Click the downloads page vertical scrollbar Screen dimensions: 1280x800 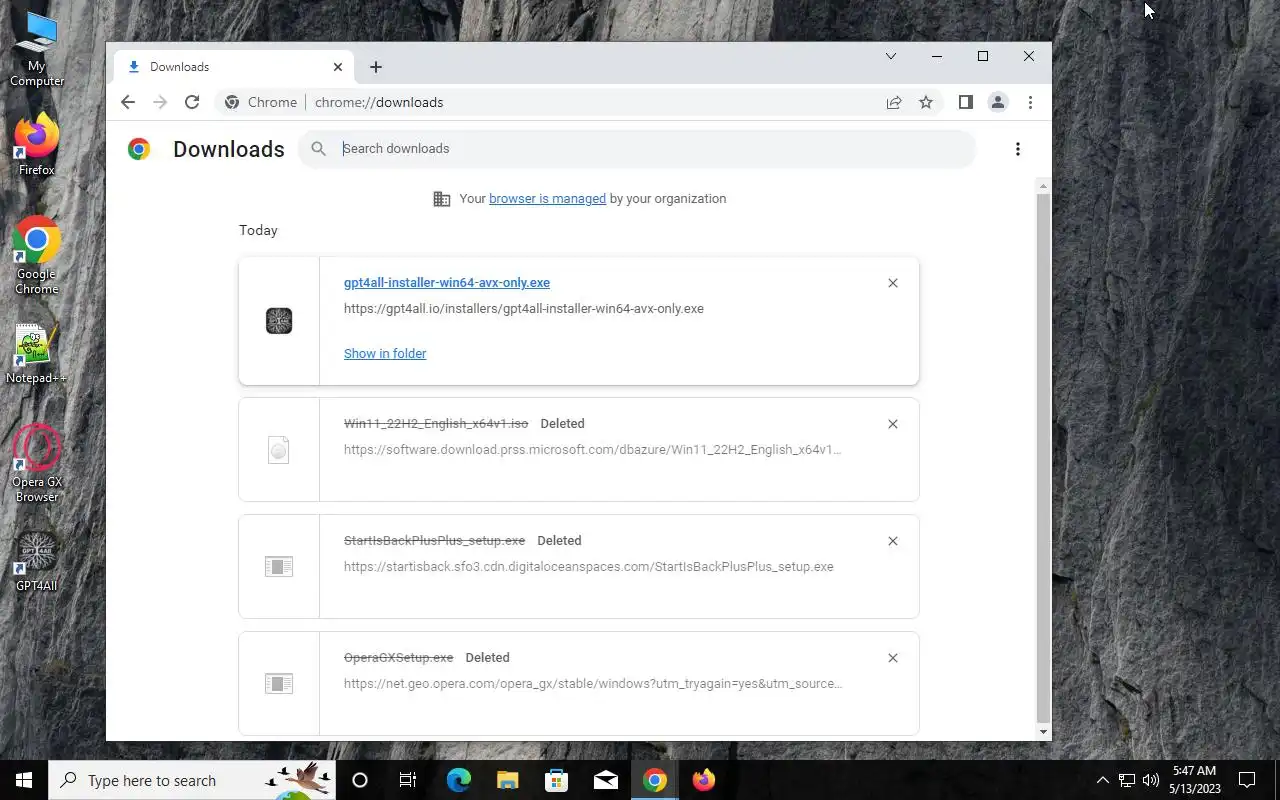pos(1044,458)
